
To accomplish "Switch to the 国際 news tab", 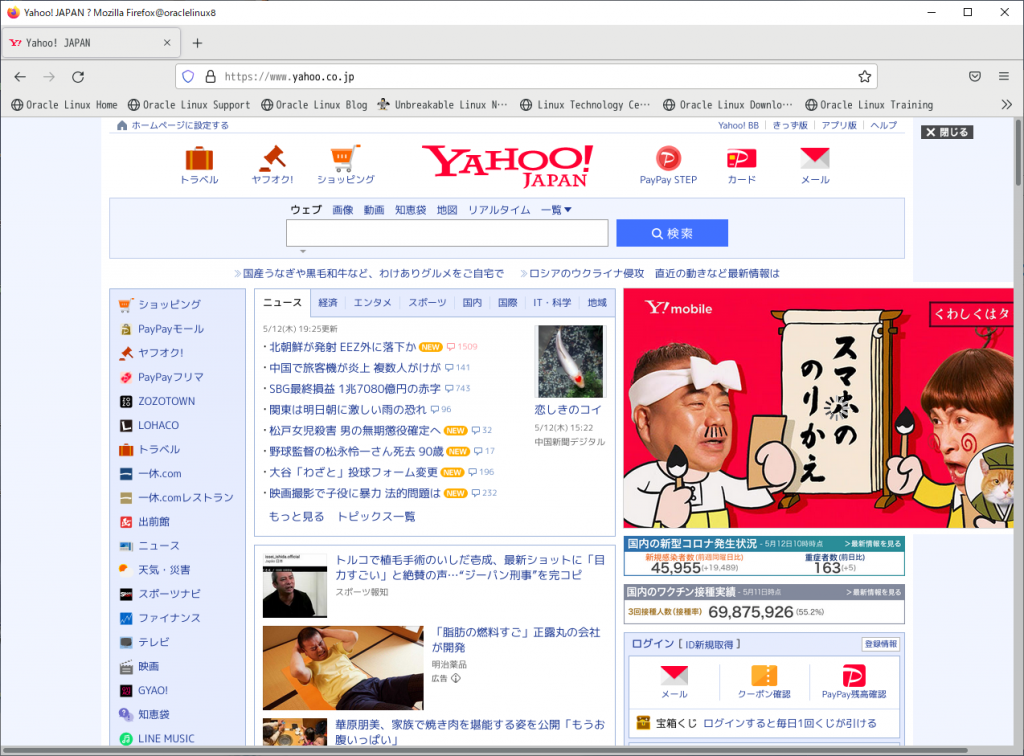I will (507, 302).
